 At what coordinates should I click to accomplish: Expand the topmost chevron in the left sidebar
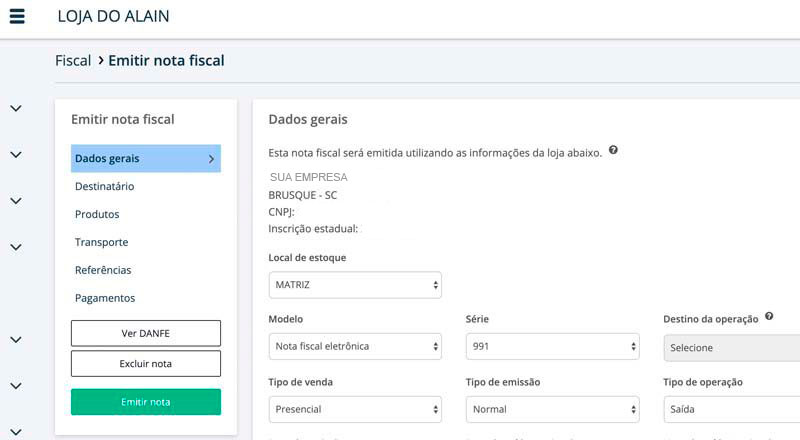click(x=15, y=108)
